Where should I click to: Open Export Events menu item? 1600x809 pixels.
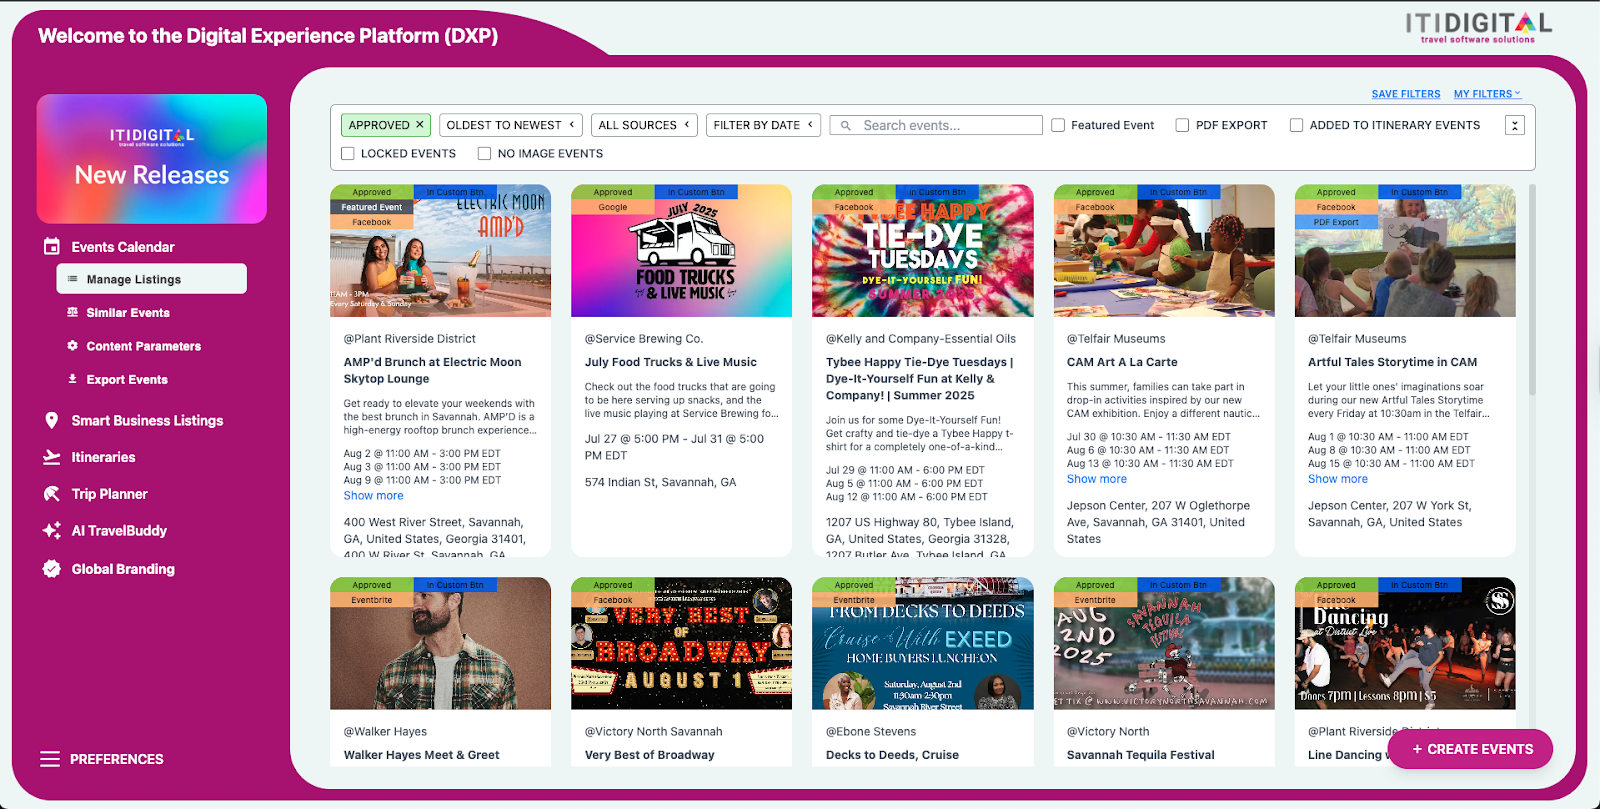127,380
